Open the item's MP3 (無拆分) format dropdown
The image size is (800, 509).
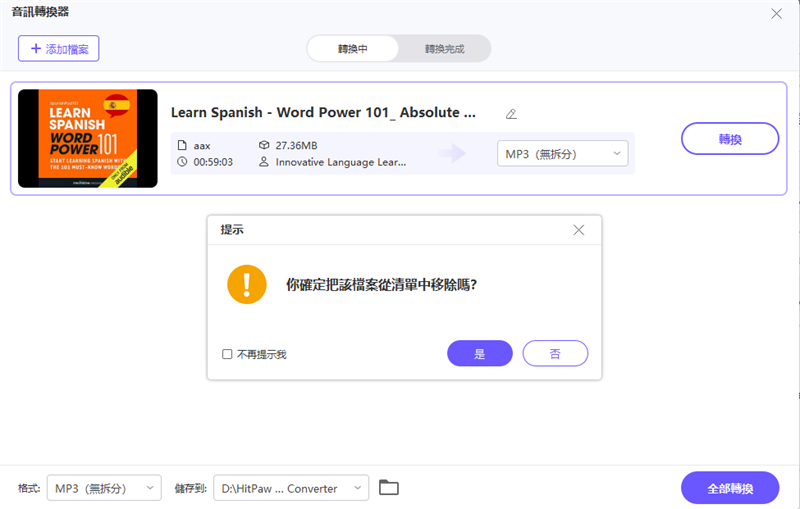click(x=562, y=154)
